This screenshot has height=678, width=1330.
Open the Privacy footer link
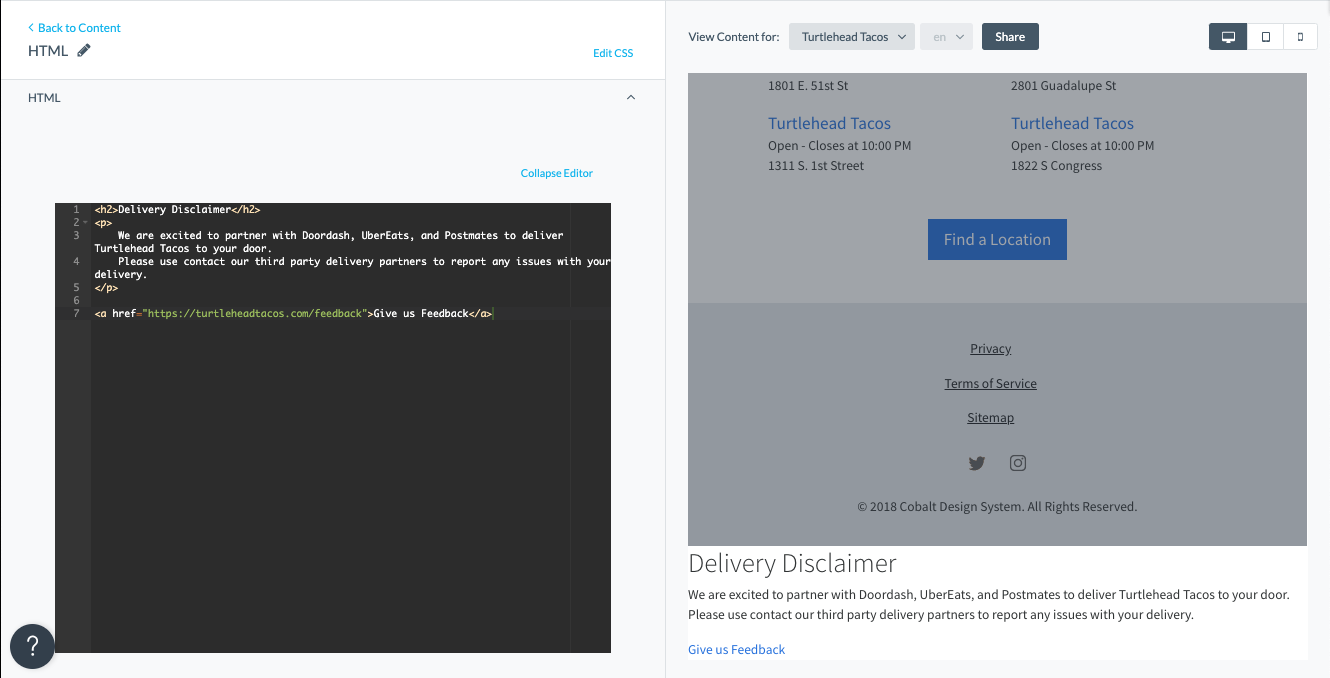click(990, 349)
